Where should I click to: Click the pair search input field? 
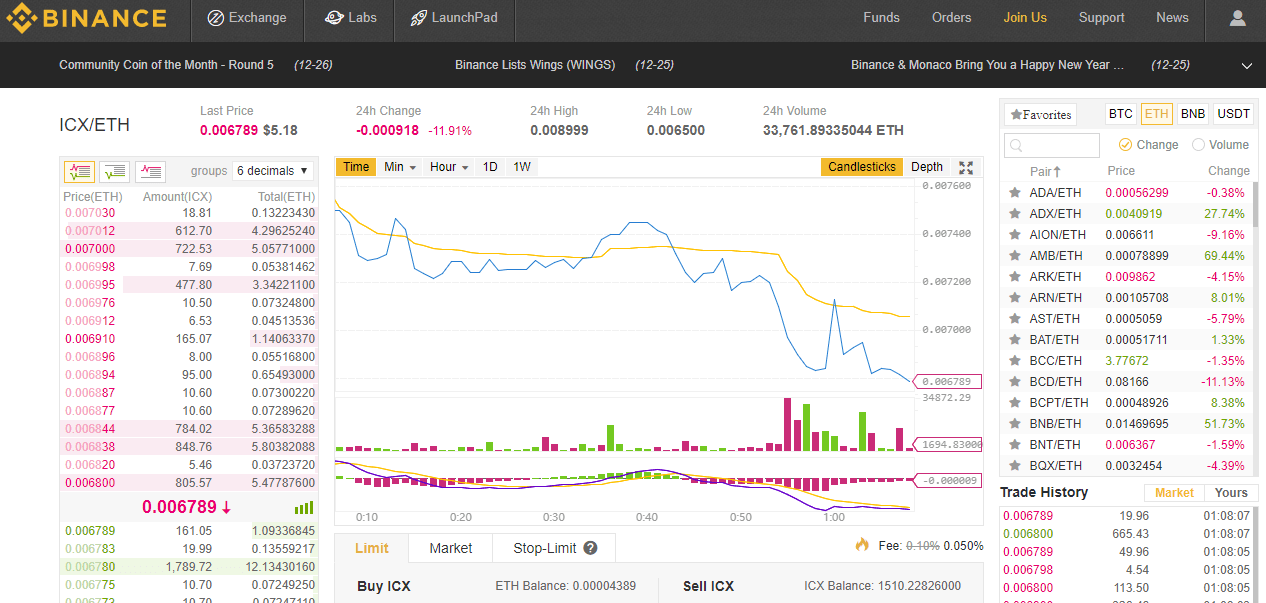[1051, 145]
